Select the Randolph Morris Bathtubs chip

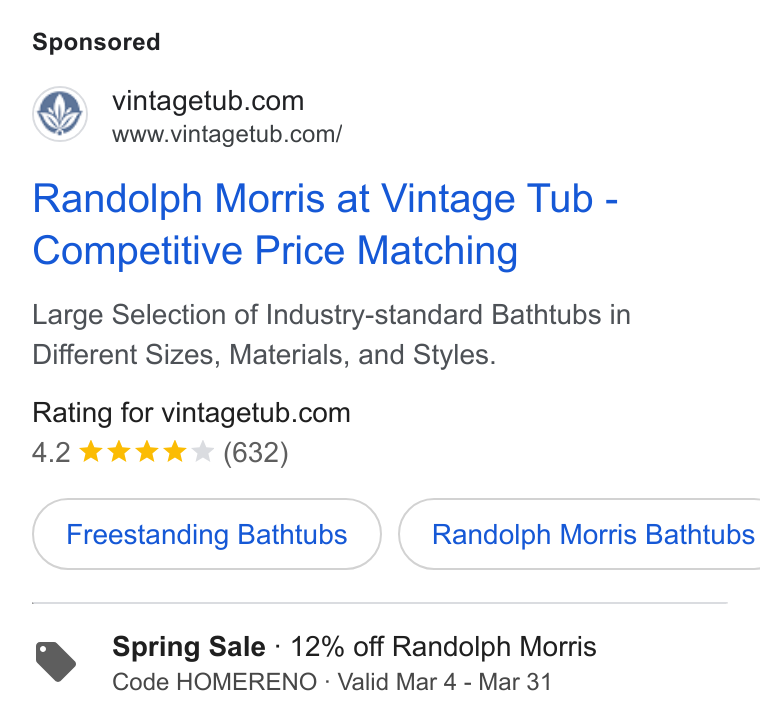pos(579,534)
